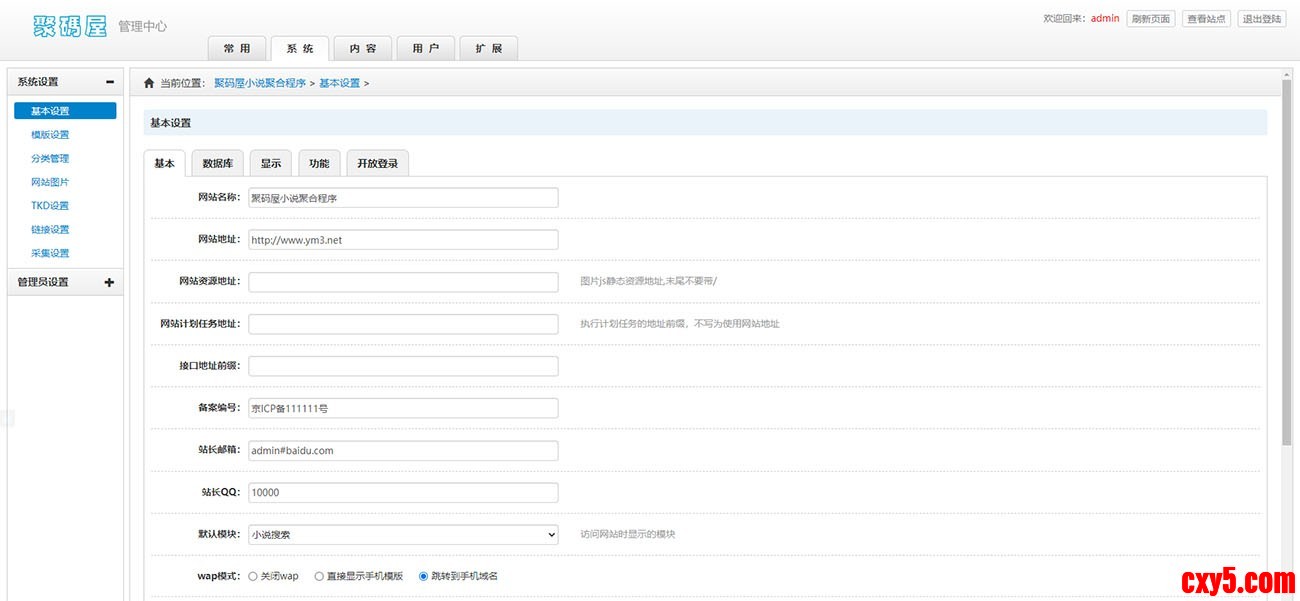Open the 内容 top menu
Screen dimensions: 1300x601
(363, 48)
